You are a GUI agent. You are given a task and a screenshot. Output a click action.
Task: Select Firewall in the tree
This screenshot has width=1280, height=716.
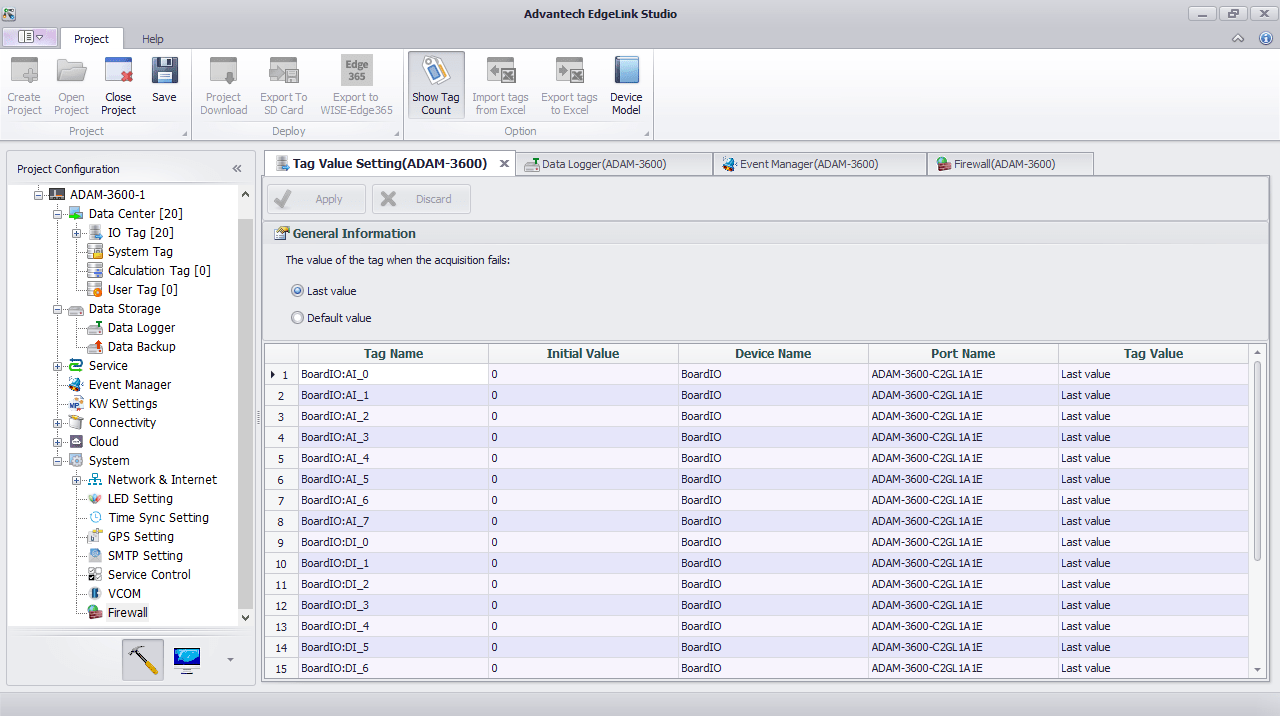tap(127, 612)
